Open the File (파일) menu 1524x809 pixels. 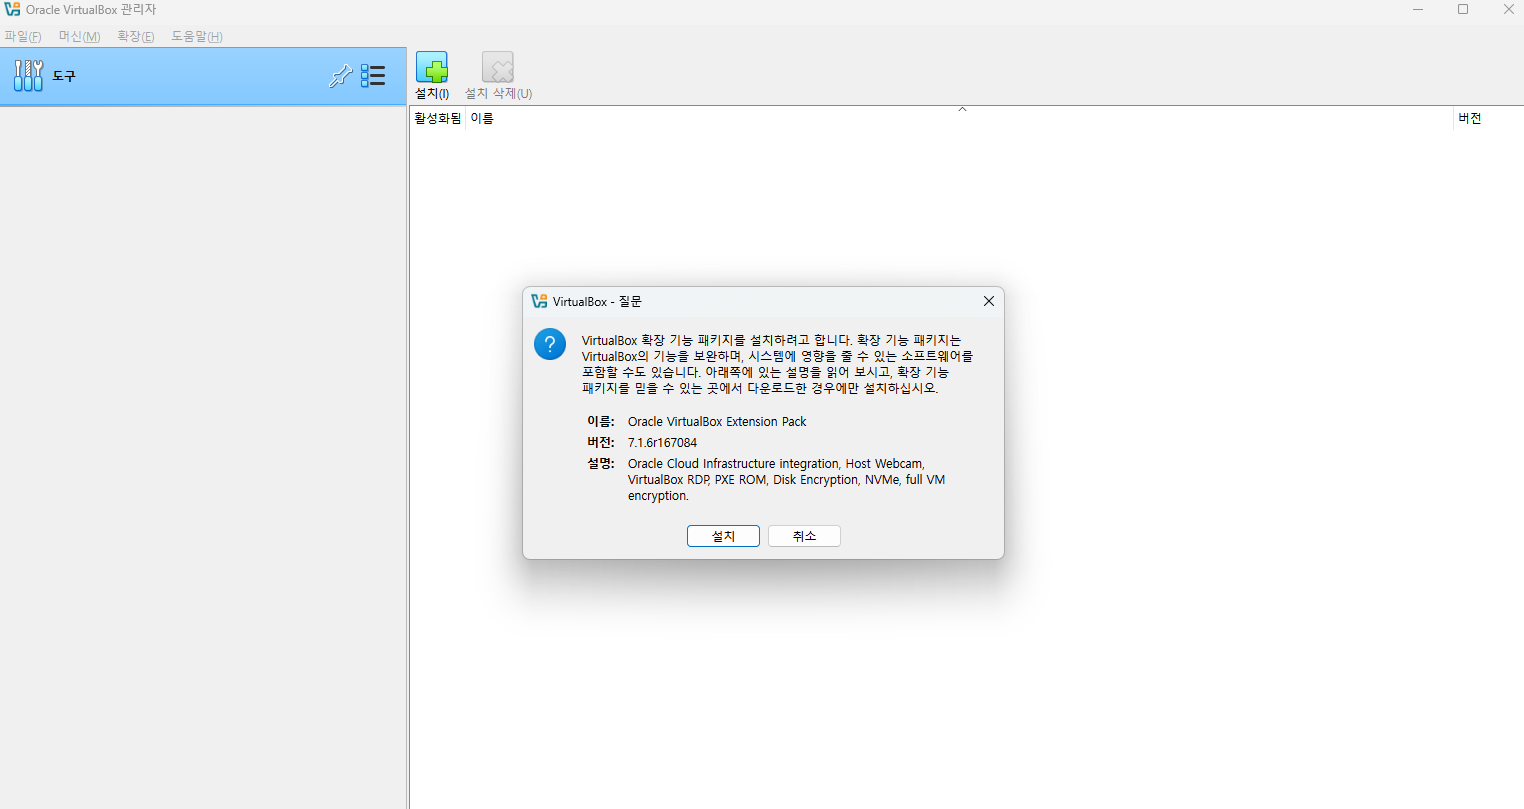click(x=23, y=36)
